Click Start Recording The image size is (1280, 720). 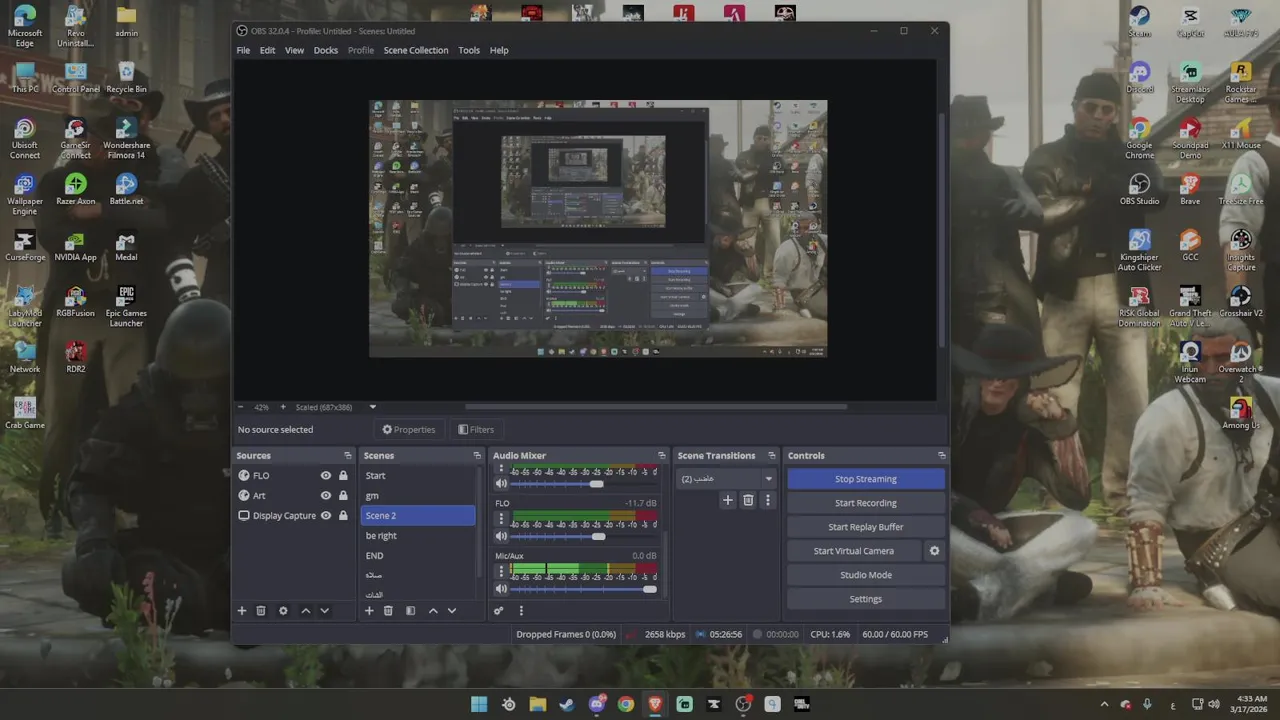pos(866,503)
